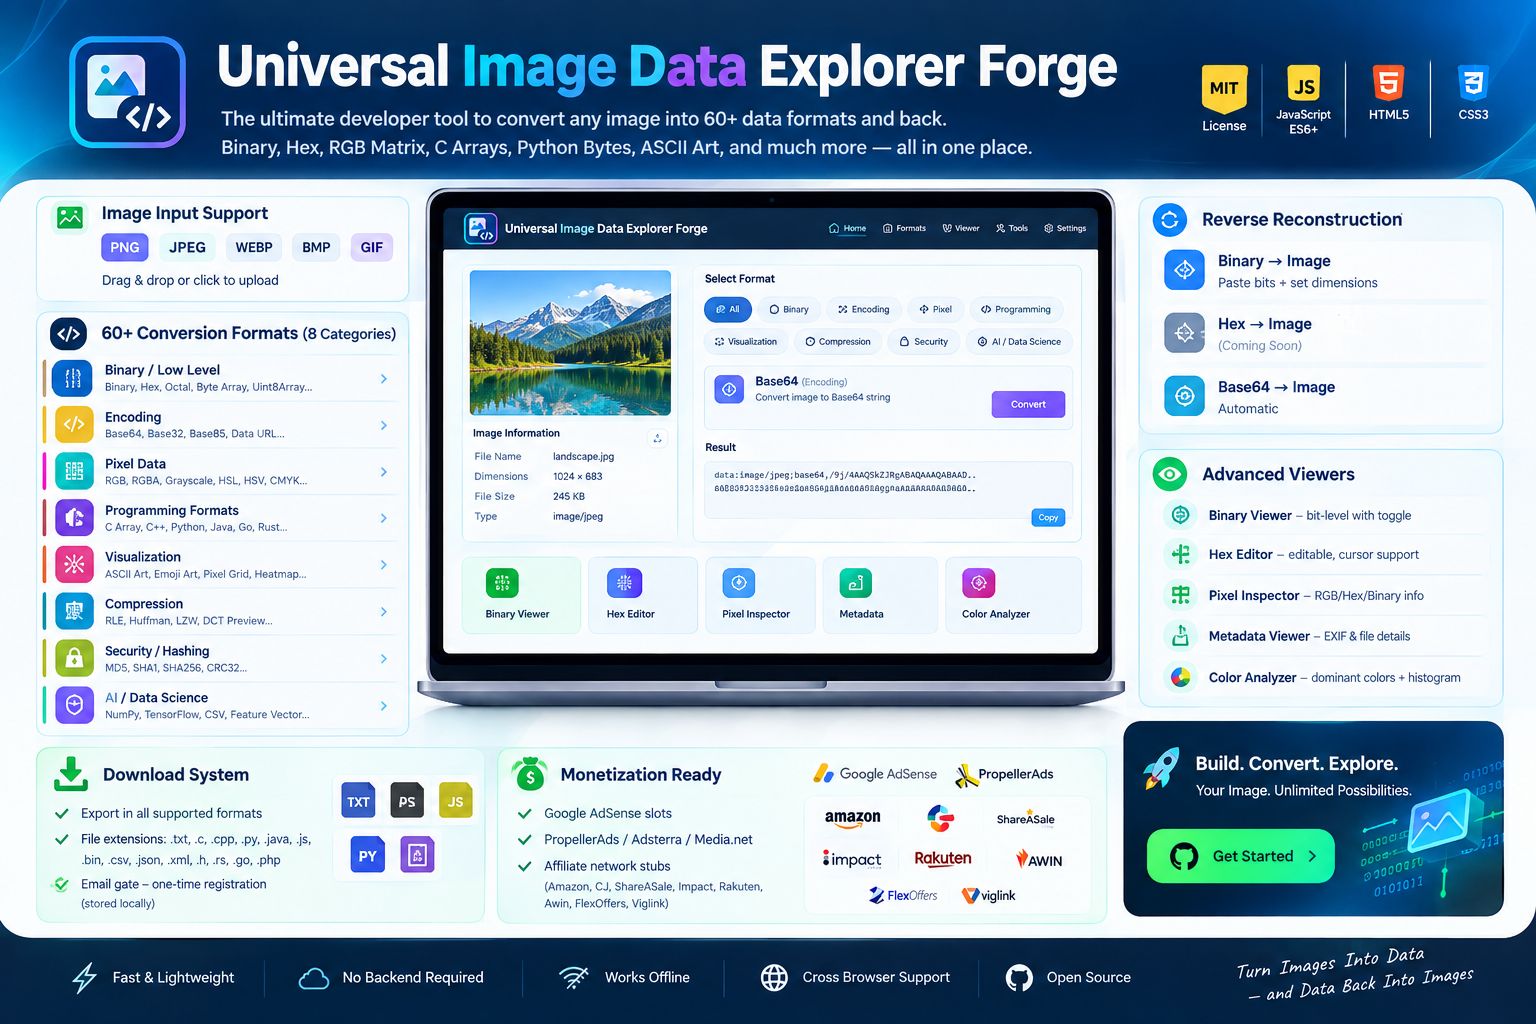This screenshot has height=1024, width=1536.
Task: Open Tools in the app navbar
Action: pos(1012,228)
